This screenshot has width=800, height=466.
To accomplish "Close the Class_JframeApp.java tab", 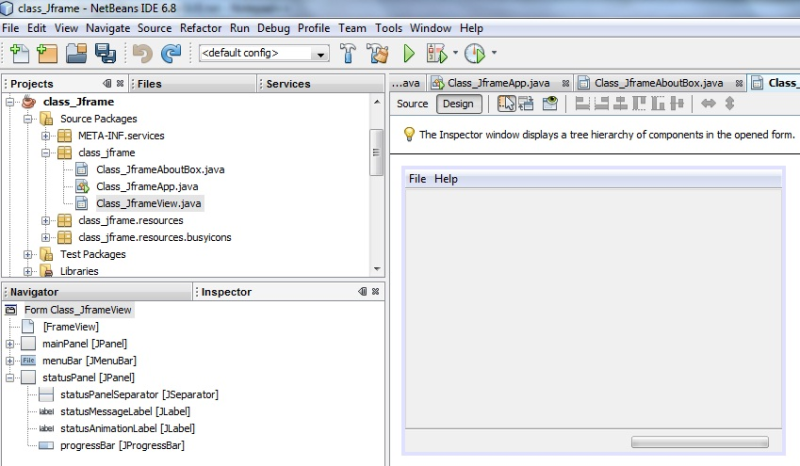I will point(565,83).
